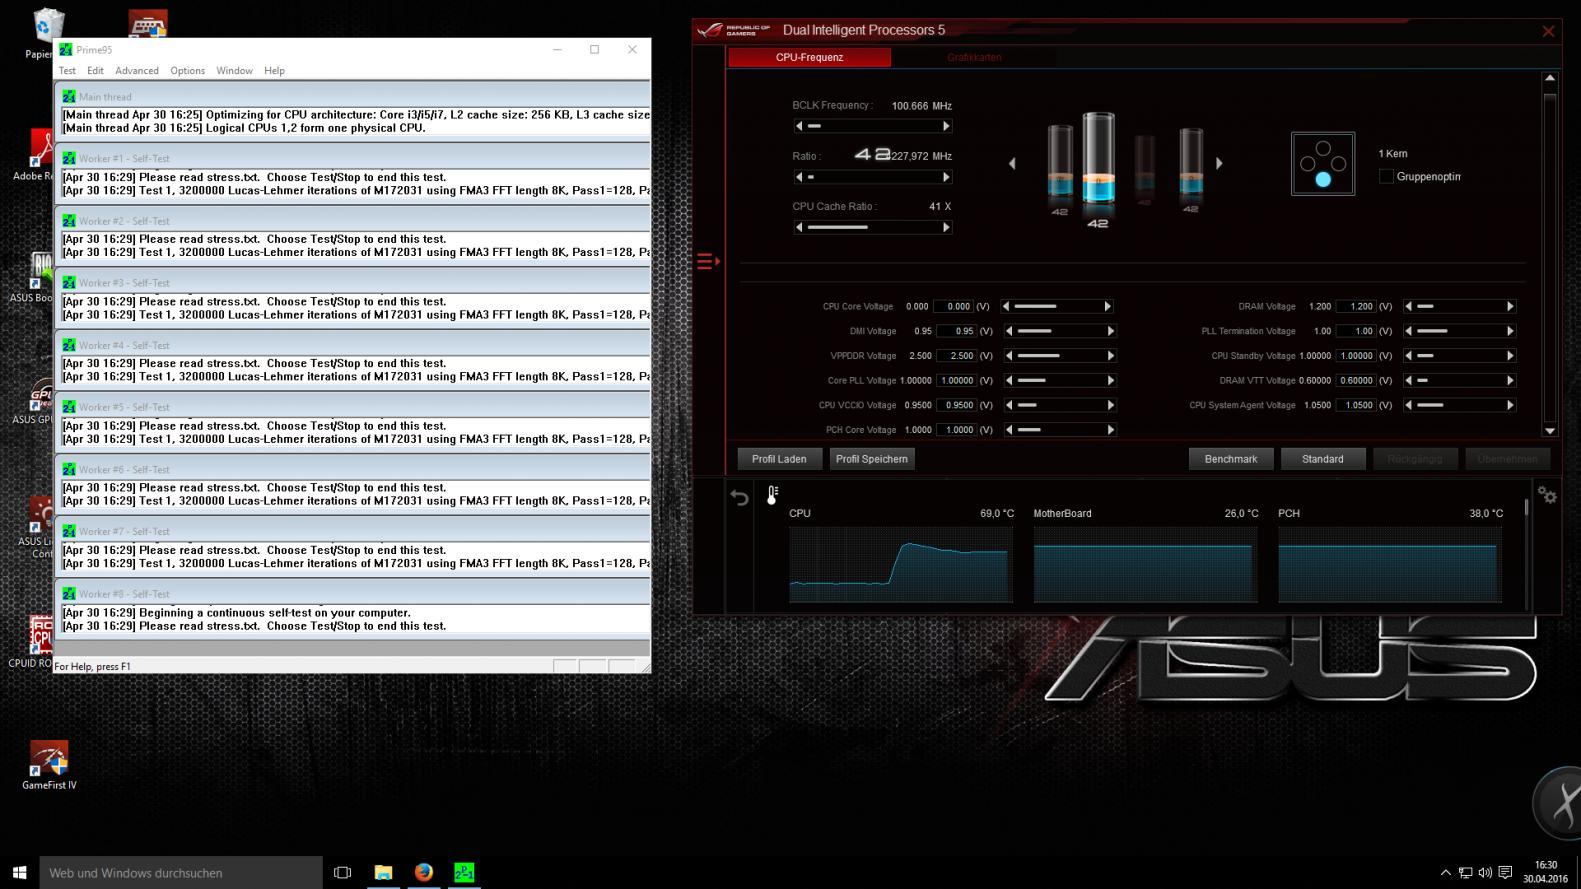Select the Worker #8 Self-Test title bar
This screenshot has width=1581, height=889.
point(352,594)
